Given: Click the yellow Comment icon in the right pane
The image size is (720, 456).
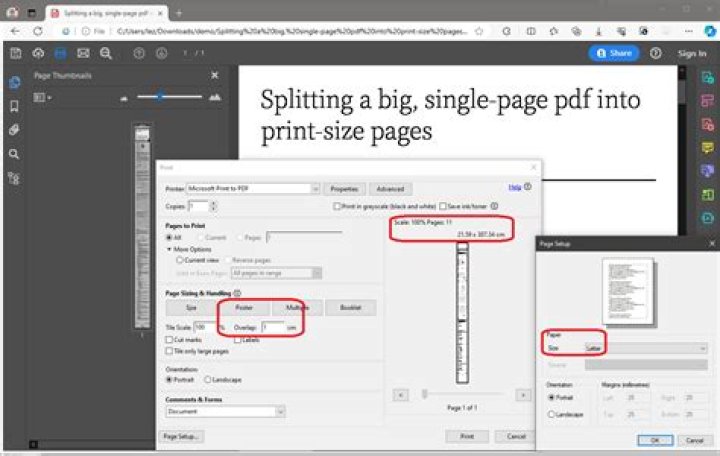Looking at the screenshot, I should [x=708, y=147].
